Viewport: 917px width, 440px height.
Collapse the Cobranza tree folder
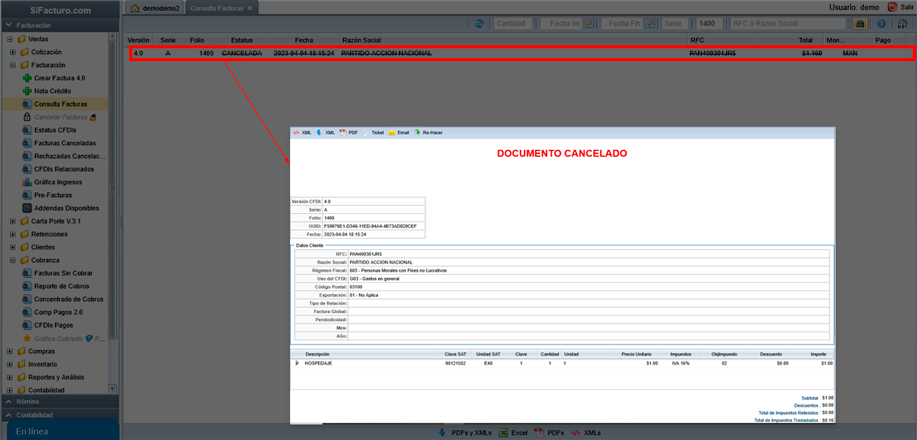pyautogui.click(x=12, y=259)
